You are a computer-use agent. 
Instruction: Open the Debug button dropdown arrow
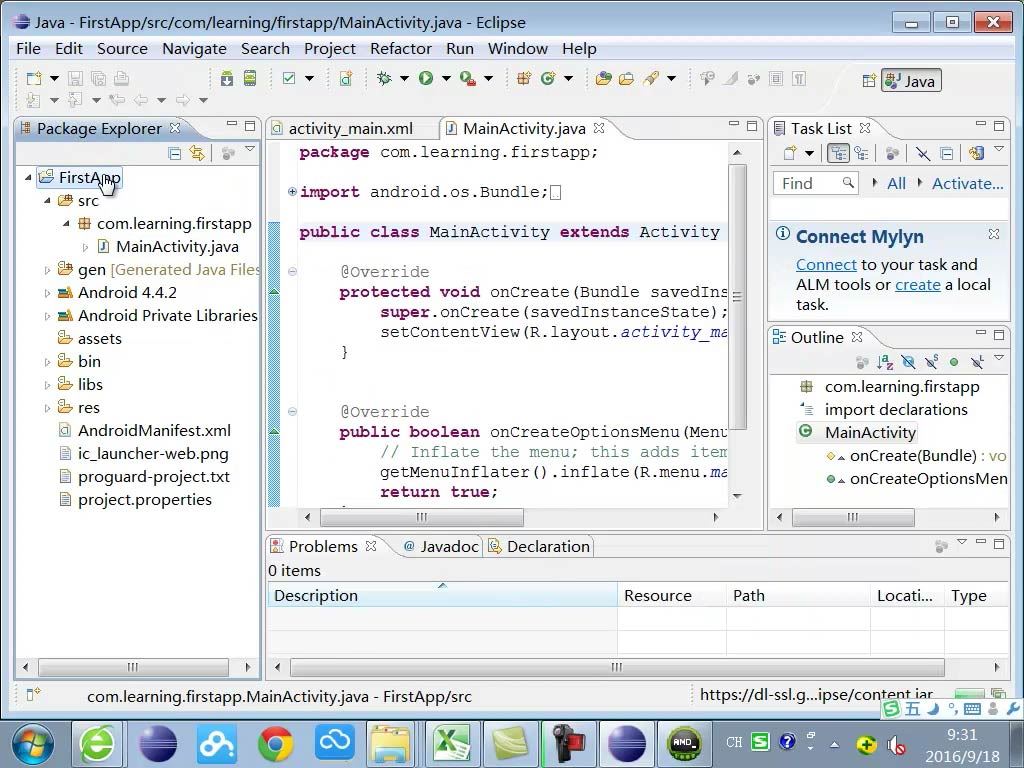404,79
